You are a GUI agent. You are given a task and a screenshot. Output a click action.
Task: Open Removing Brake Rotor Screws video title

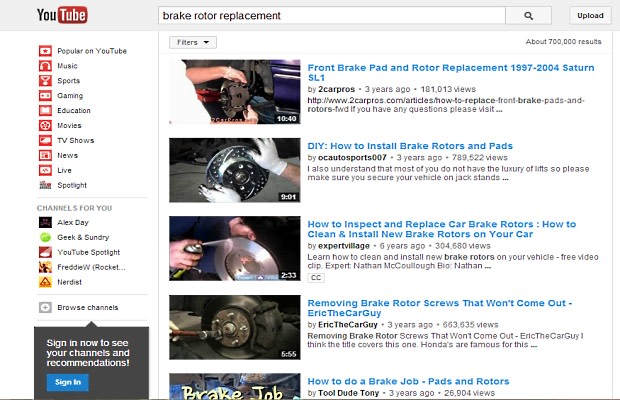tap(440, 308)
